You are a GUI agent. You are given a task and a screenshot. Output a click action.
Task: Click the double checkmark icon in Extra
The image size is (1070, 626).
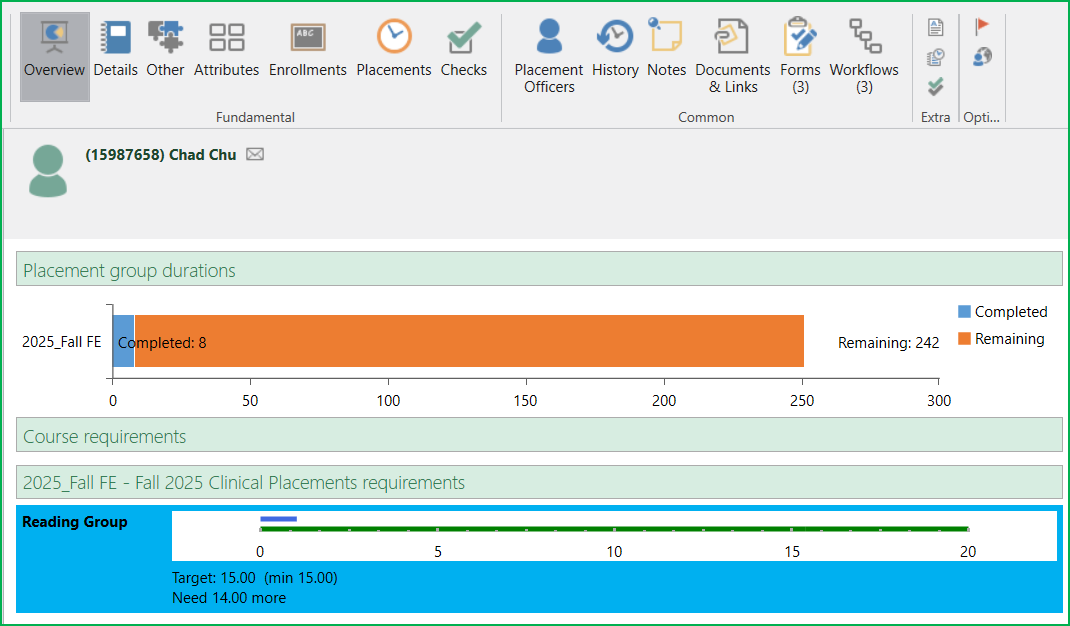(936, 87)
